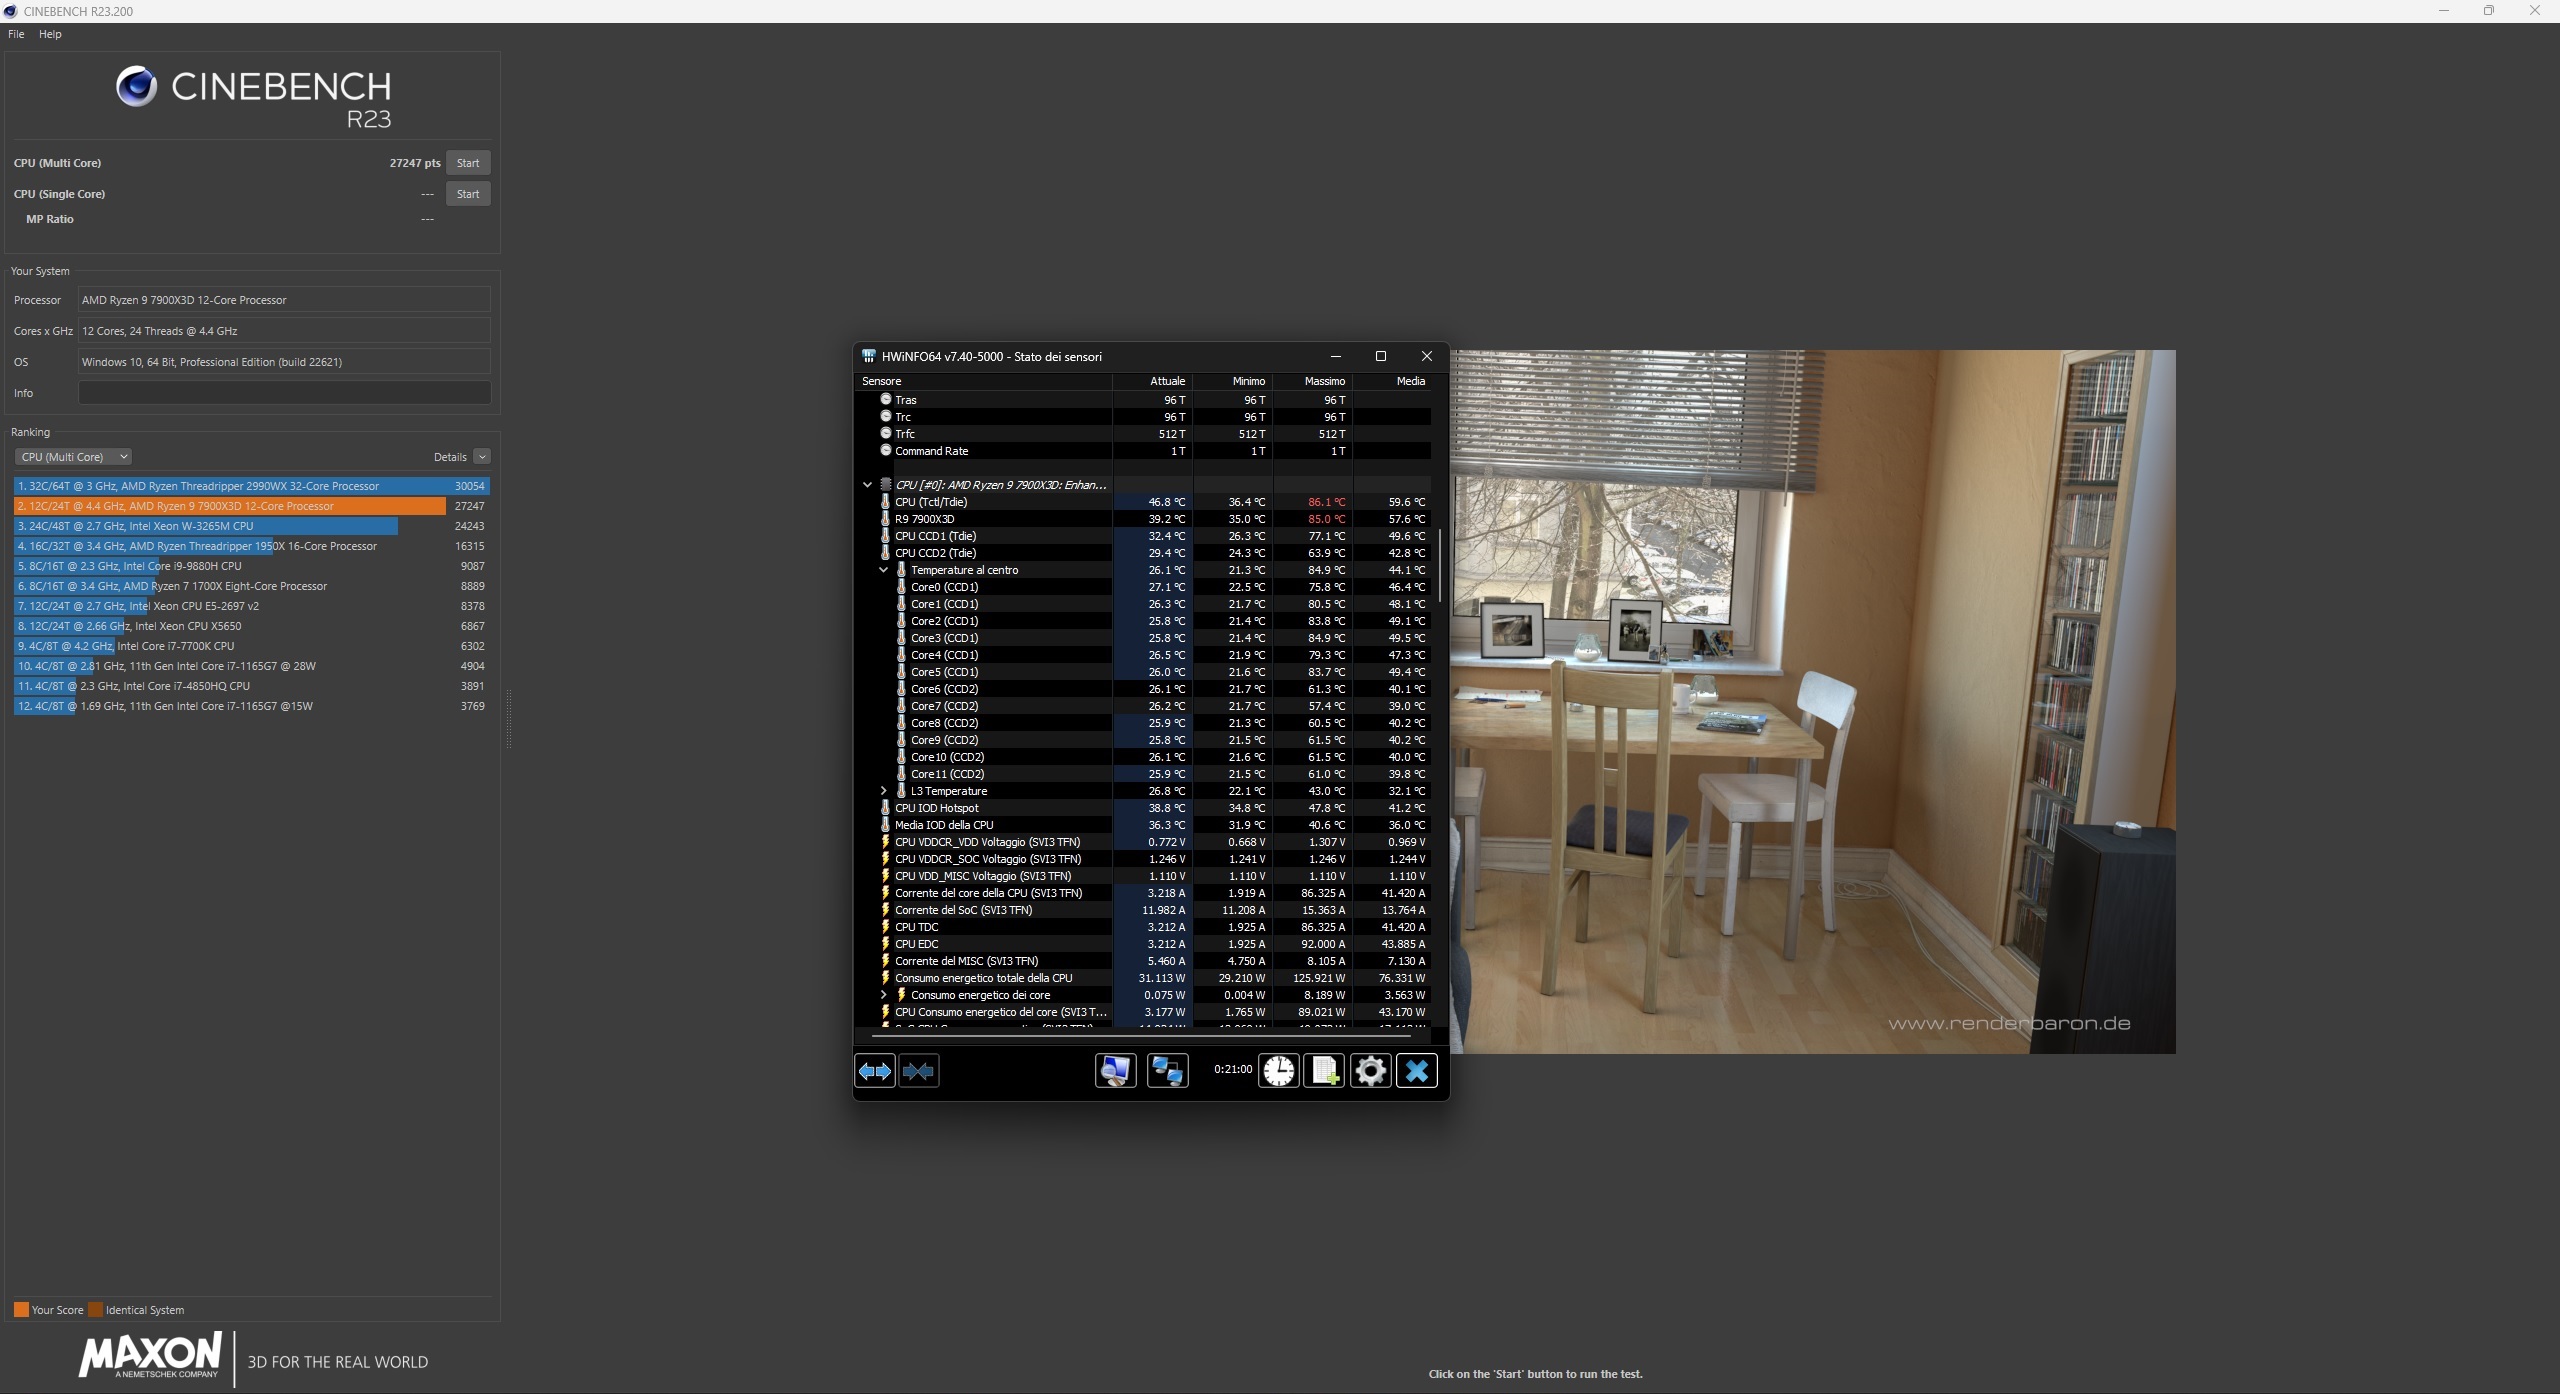Click clock icon beside Command Rate
Image resolution: width=2560 pixels, height=1394 pixels.
pyautogui.click(x=885, y=450)
